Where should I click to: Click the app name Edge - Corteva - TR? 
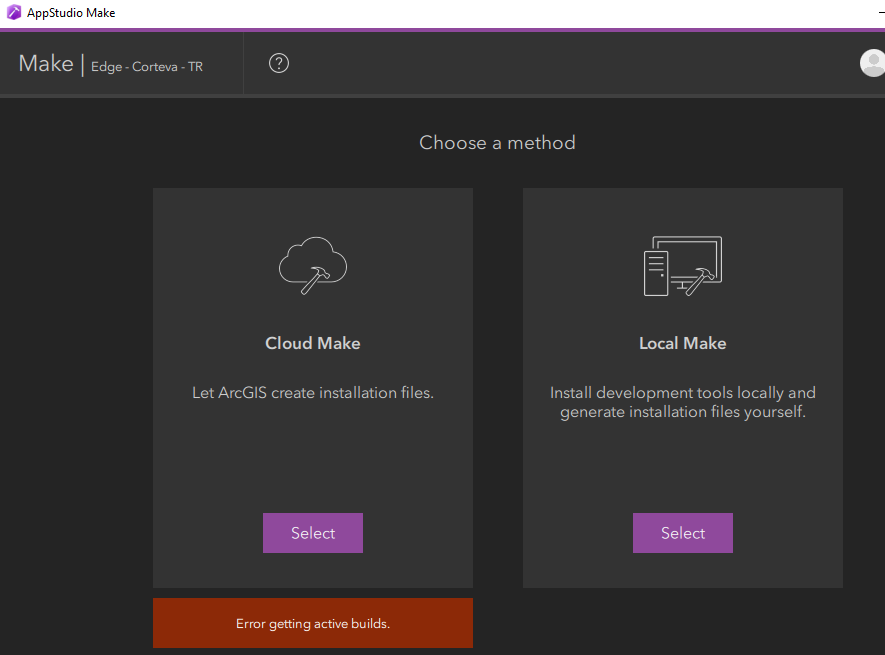pyautogui.click(x=147, y=67)
